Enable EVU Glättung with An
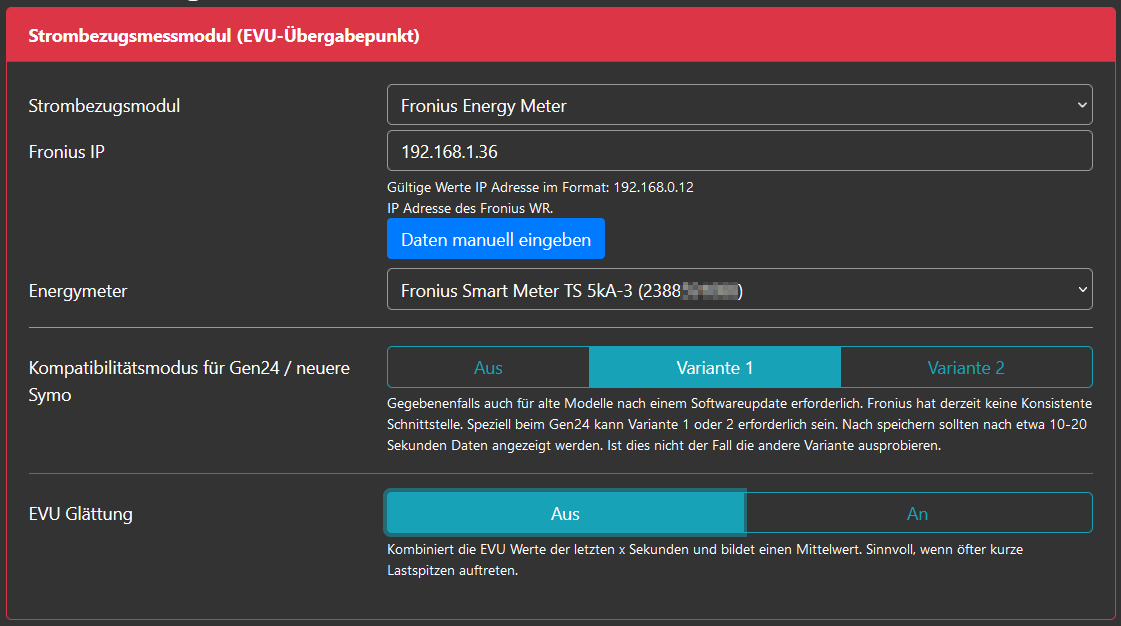 (917, 513)
